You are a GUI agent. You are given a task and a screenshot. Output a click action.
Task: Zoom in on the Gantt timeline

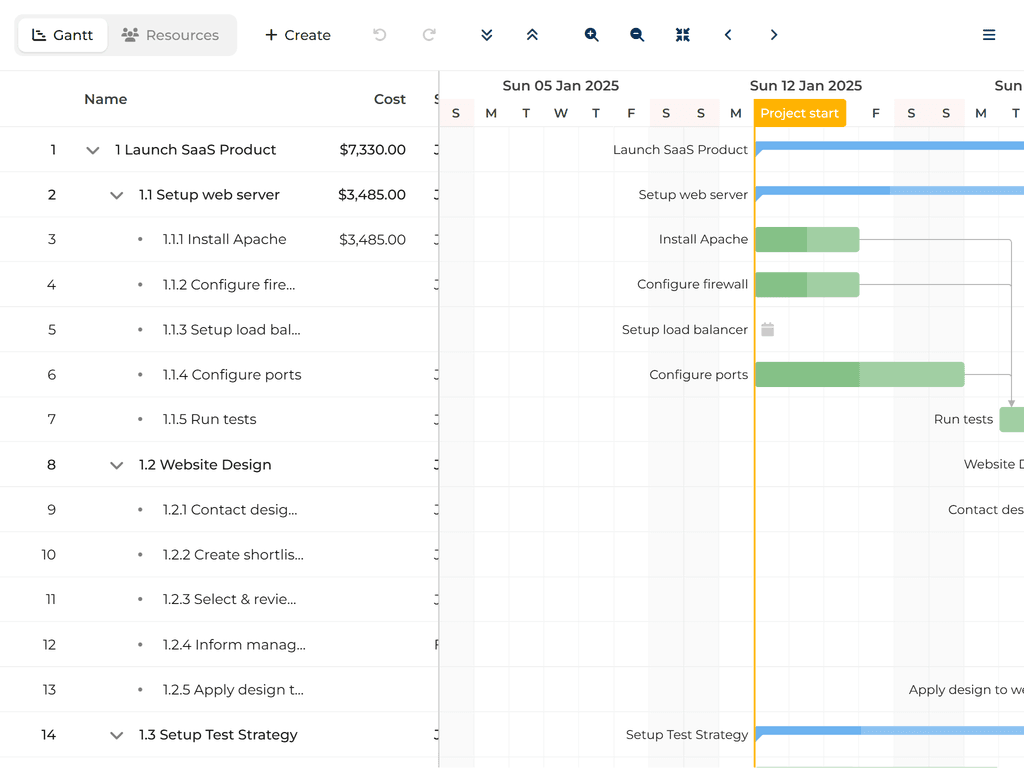(592, 35)
